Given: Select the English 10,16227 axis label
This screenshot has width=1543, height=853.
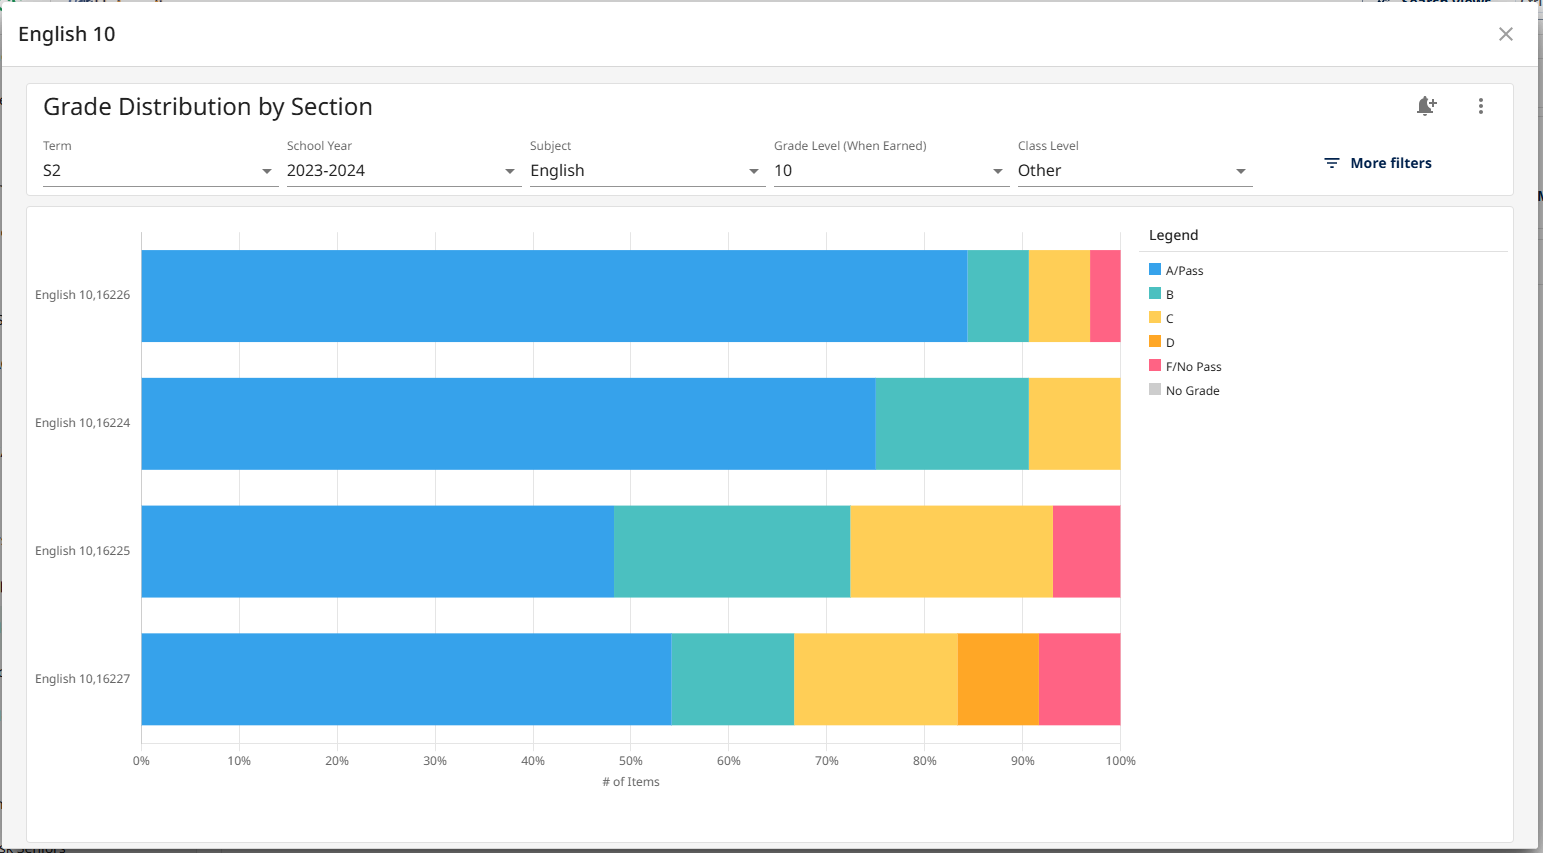Looking at the screenshot, I should tap(83, 679).
